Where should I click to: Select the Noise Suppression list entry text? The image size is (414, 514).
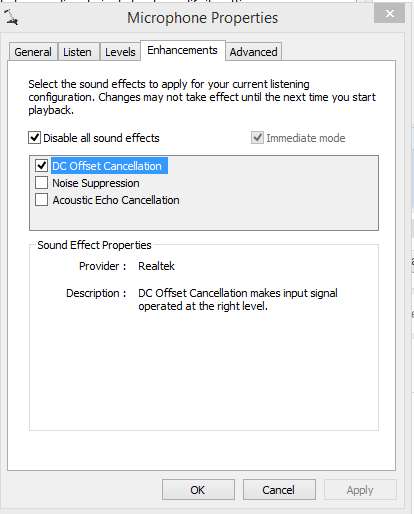click(96, 183)
